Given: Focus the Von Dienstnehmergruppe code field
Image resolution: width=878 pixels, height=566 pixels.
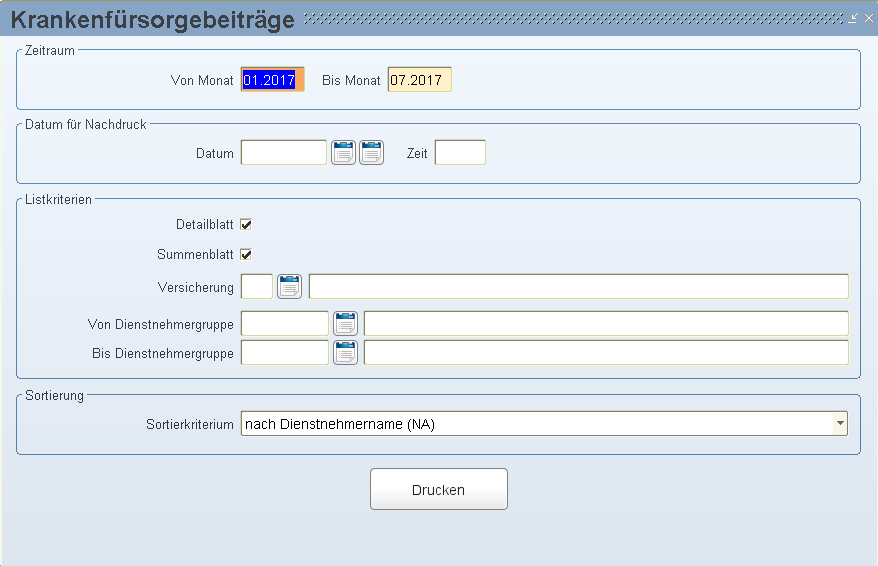Looking at the screenshot, I should (x=284, y=324).
